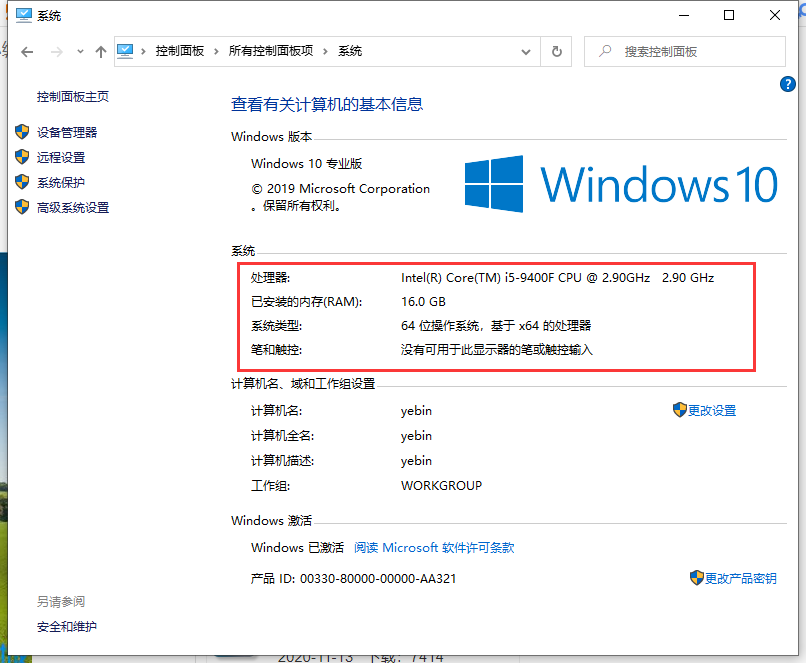
Task: Click 更改产品密钥 link
Action: pyautogui.click(x=740, y=578)
